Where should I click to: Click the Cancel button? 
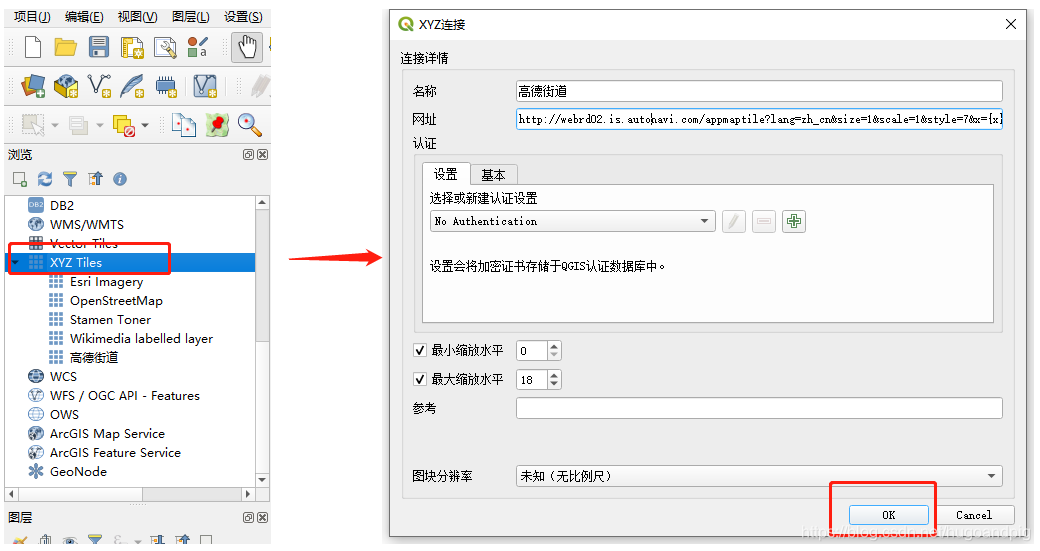(973, 515)
